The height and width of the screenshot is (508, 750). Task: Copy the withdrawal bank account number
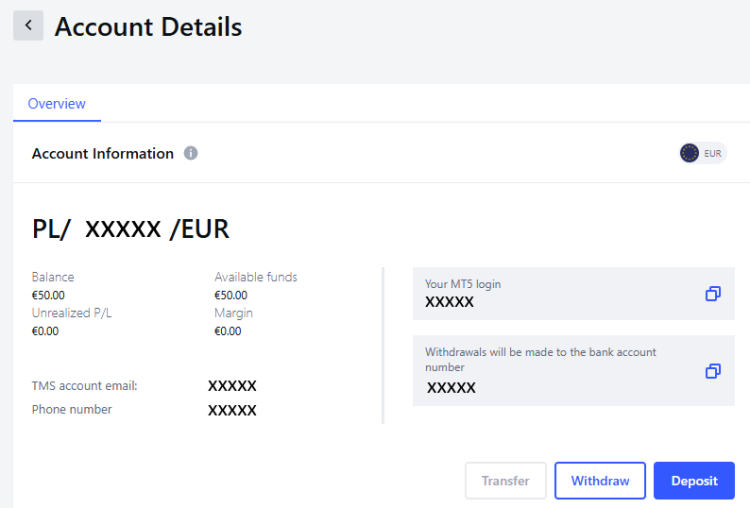pyautogui.click(x=713, y=371)
